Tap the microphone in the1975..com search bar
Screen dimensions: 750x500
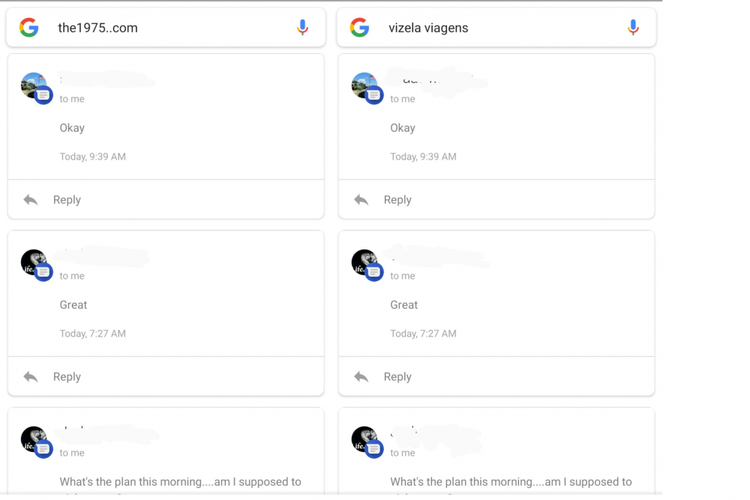coord(302,27)
